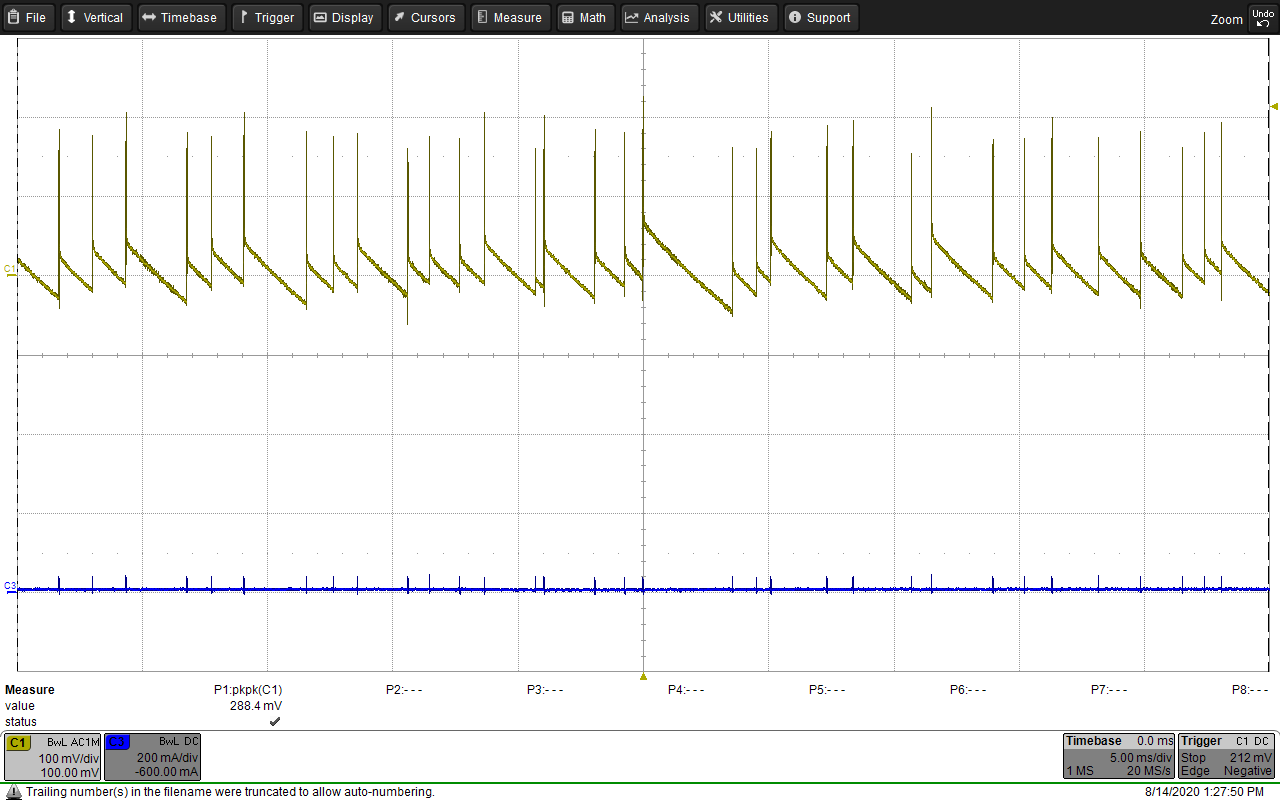This screenshot has height=800, width=1280.
Task: Open the Math menu
Action: (584, 17)
